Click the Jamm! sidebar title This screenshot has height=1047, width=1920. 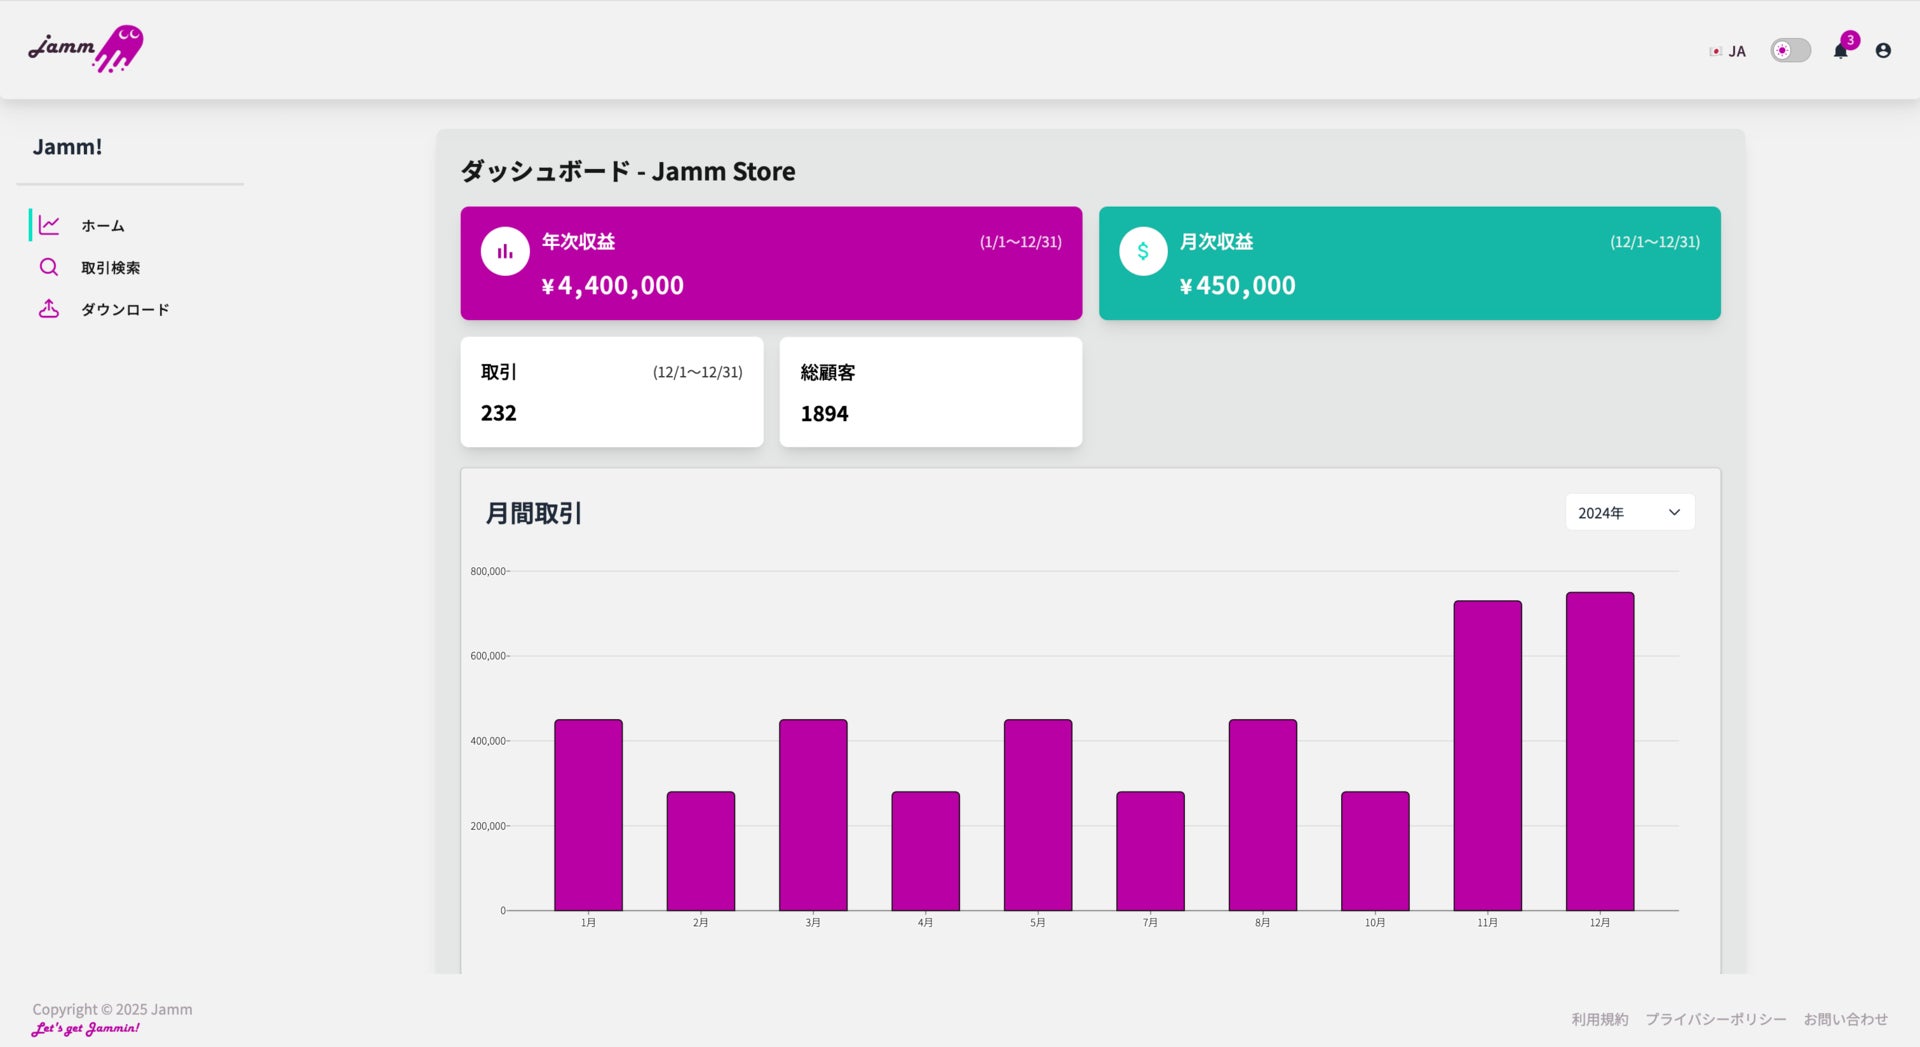67,147
